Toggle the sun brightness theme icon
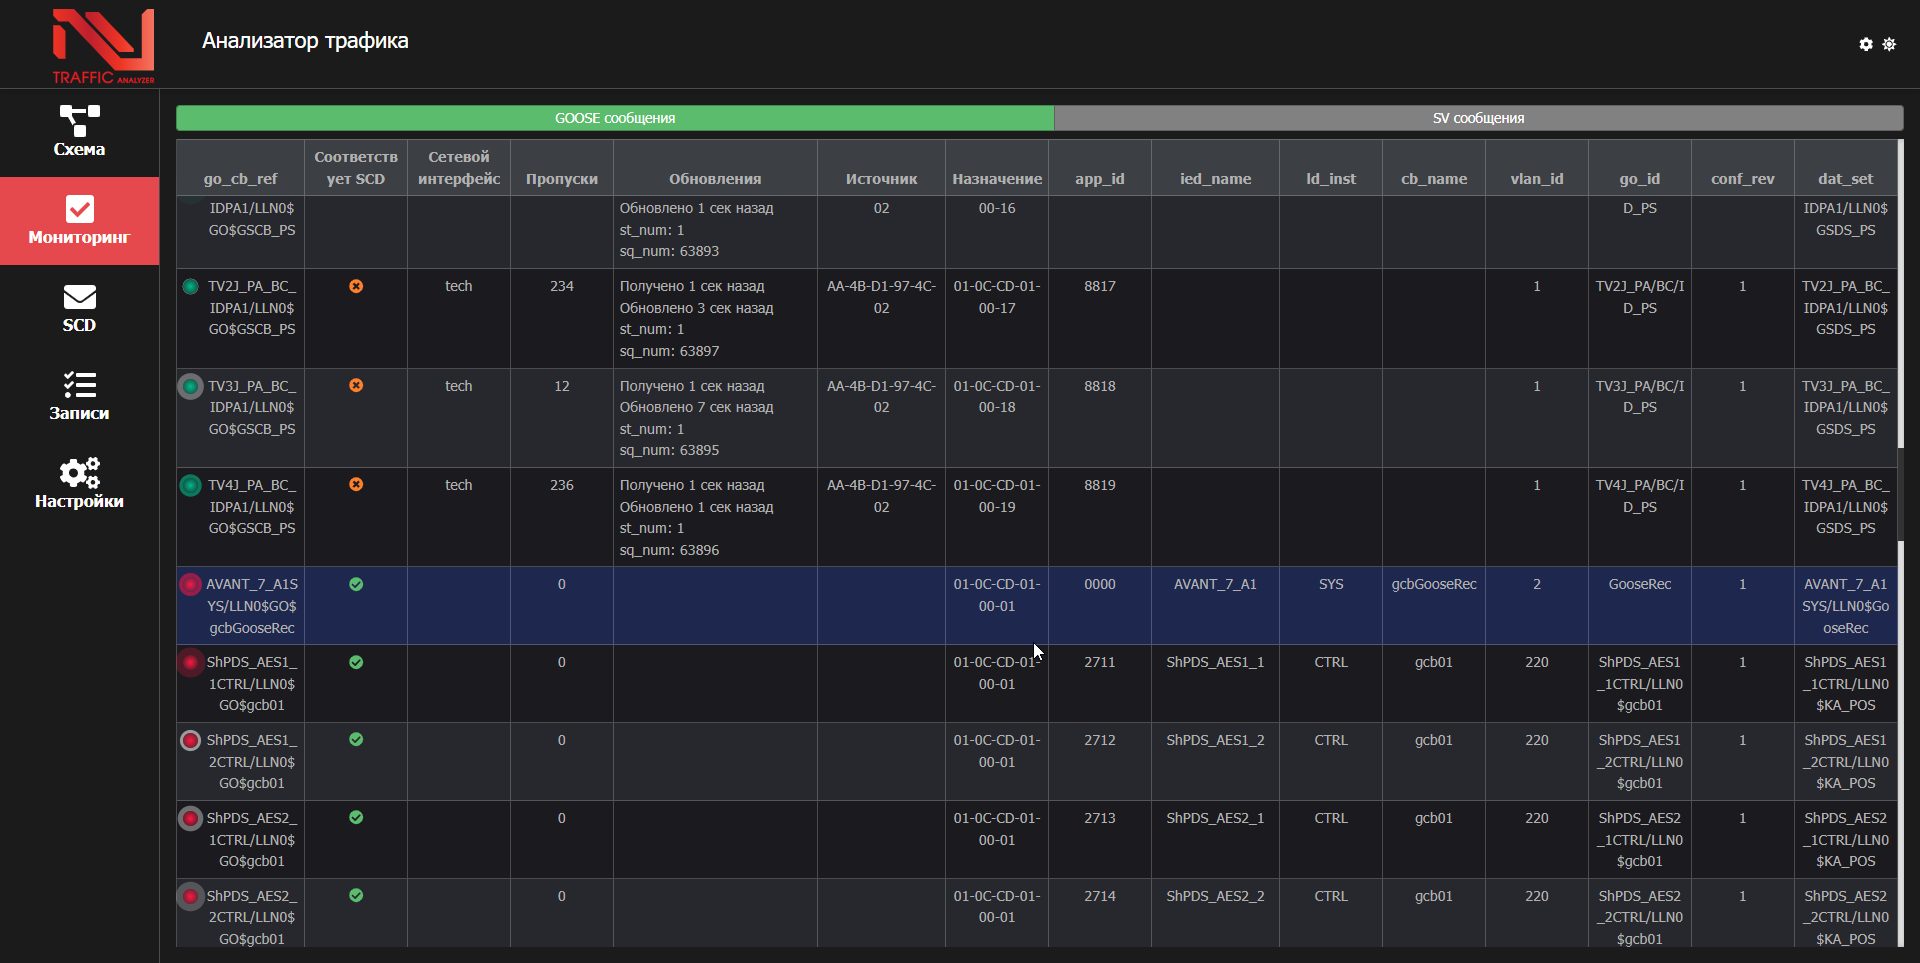The width and height of the screenshot is (1920, 963). (x=1889, y=44)
